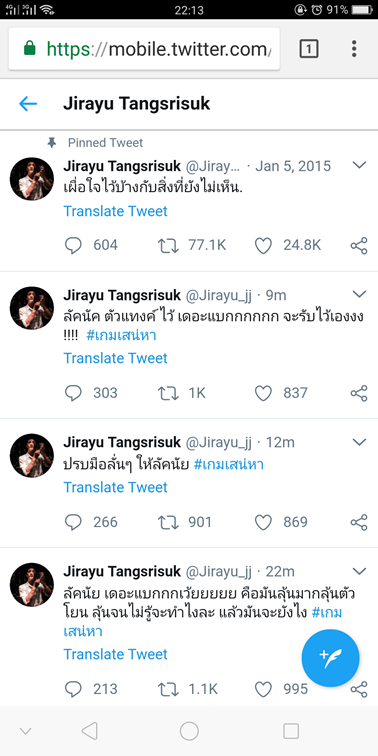Like the tweet with 837 likes
The height and width of the screenshot is (756, 378).
(263, 393)
